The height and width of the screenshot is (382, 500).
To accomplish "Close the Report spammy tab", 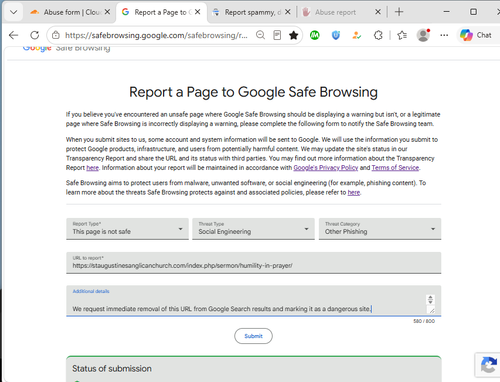I will click(x=288, y=12).
